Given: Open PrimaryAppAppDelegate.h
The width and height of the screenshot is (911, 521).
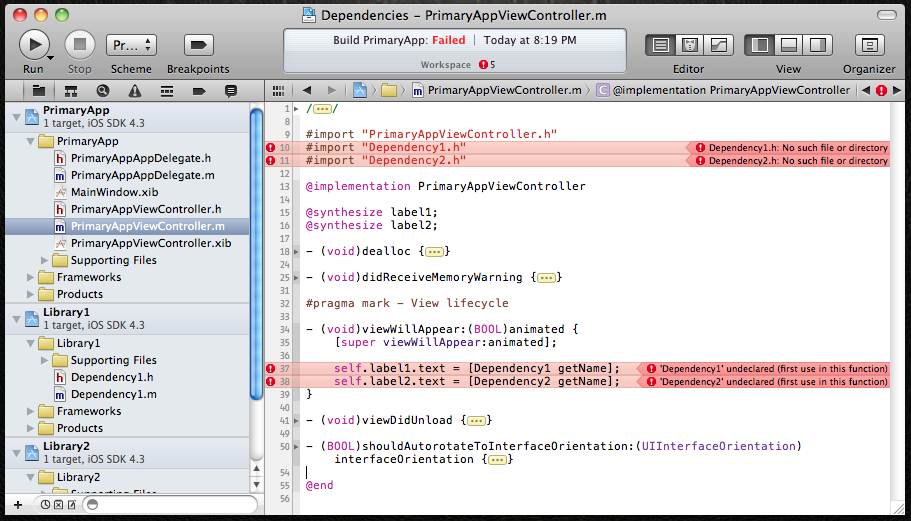Looking at the screenshot, I should [x=141, y=158].
